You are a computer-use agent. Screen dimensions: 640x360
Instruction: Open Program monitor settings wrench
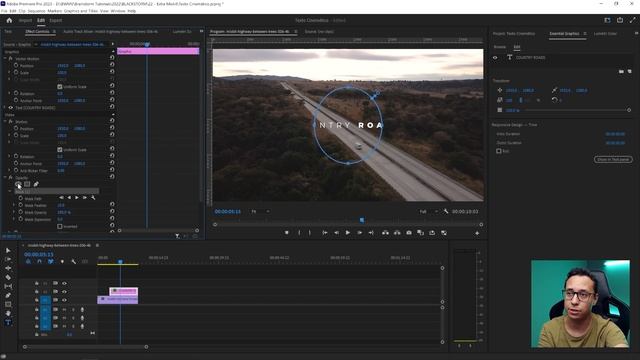click(x=446, y=211)
